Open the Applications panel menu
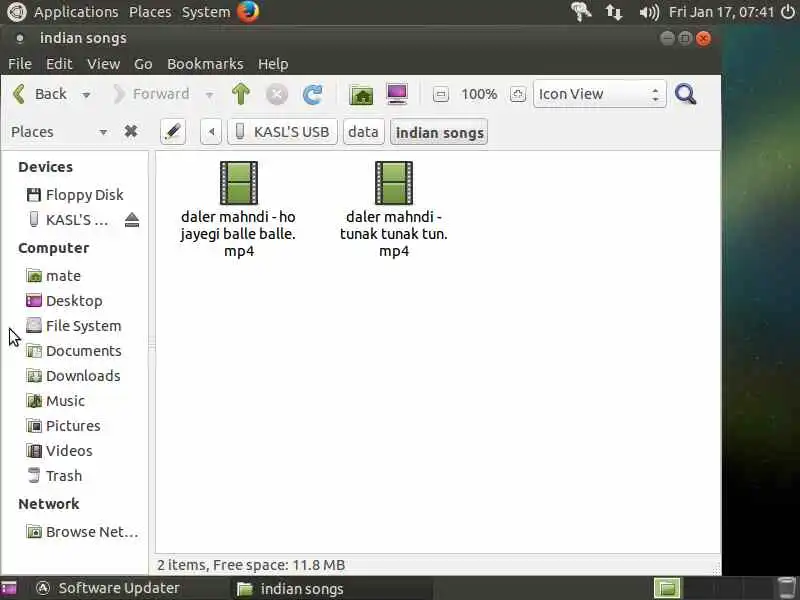 (x=76, y=11)
